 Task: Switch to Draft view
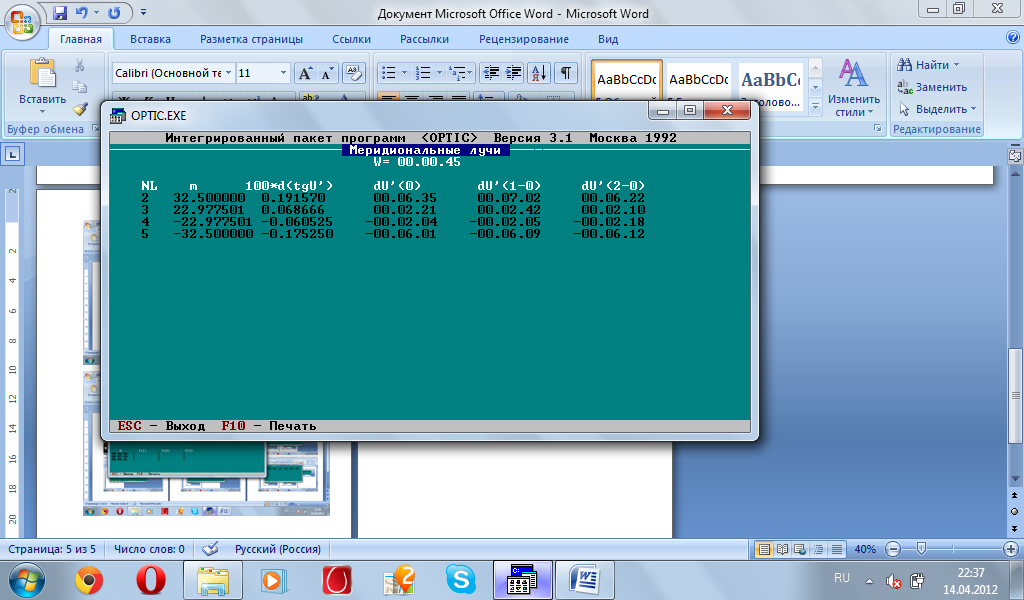pyautogui.click(x=837, y=549)
